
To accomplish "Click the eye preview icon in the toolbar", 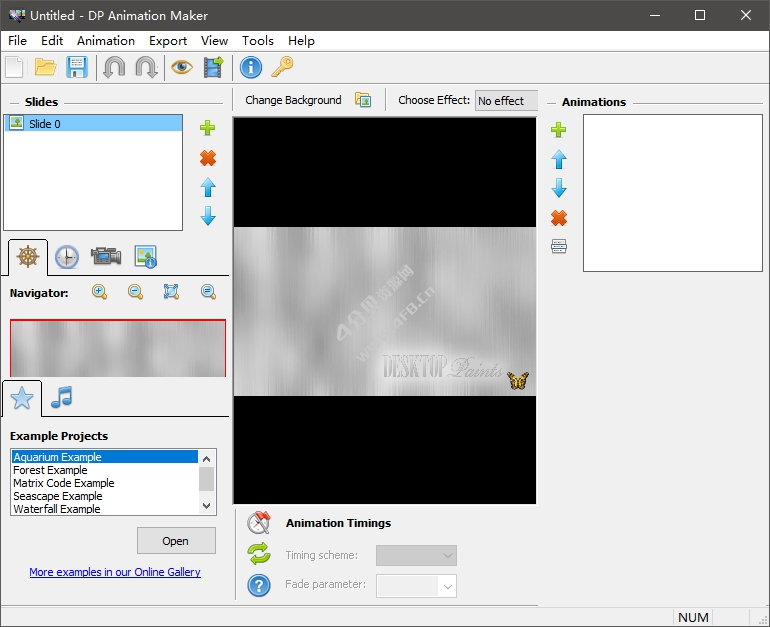I will (x=181, y=67).
